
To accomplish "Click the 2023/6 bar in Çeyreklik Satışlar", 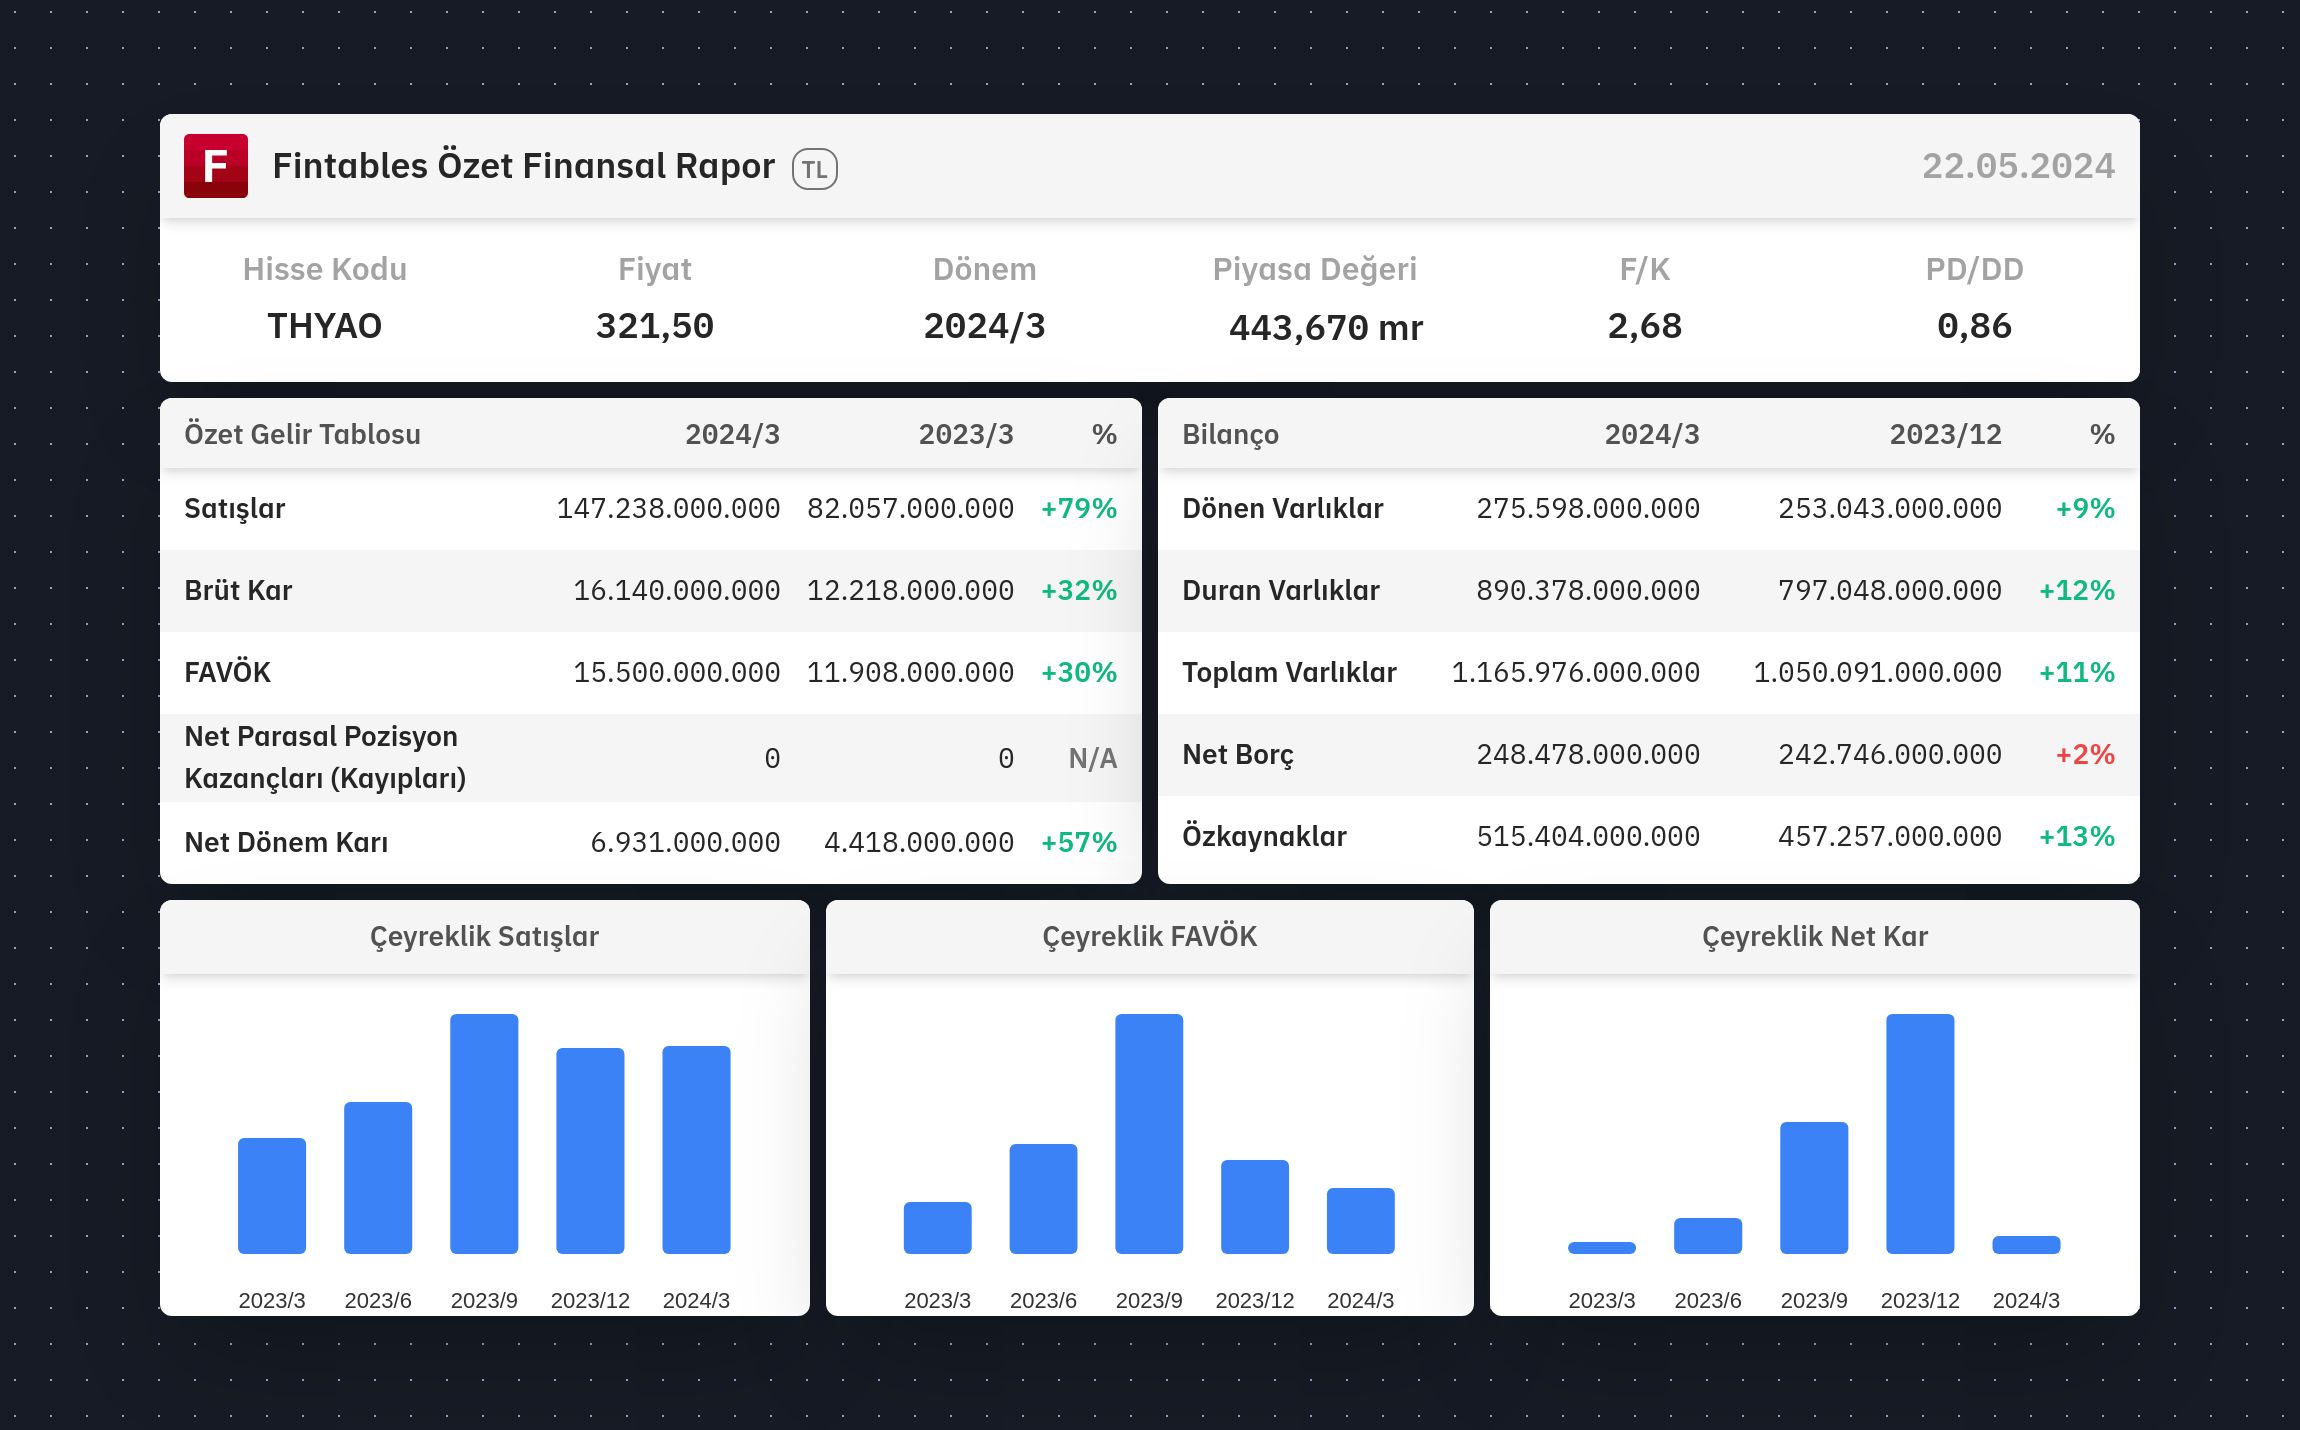I will 378,1178.
